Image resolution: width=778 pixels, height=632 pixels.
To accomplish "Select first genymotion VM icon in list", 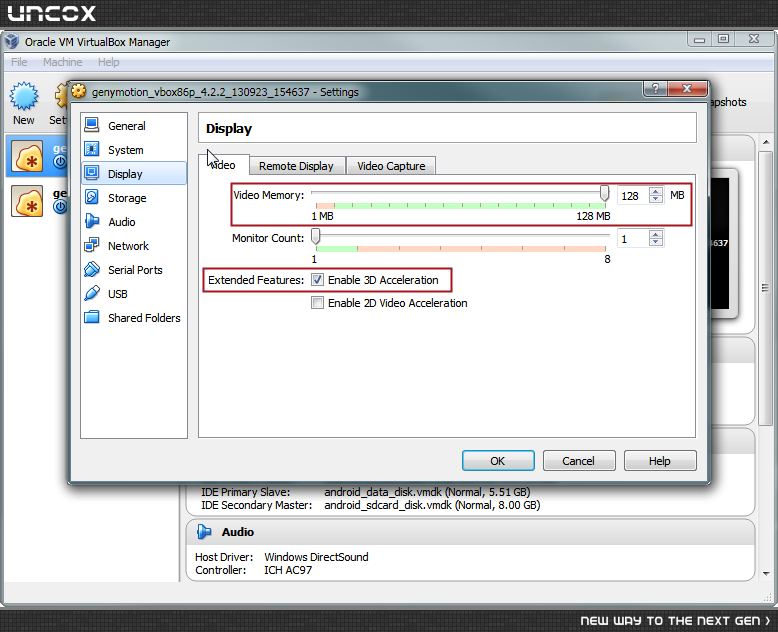I will click(27, 156).
